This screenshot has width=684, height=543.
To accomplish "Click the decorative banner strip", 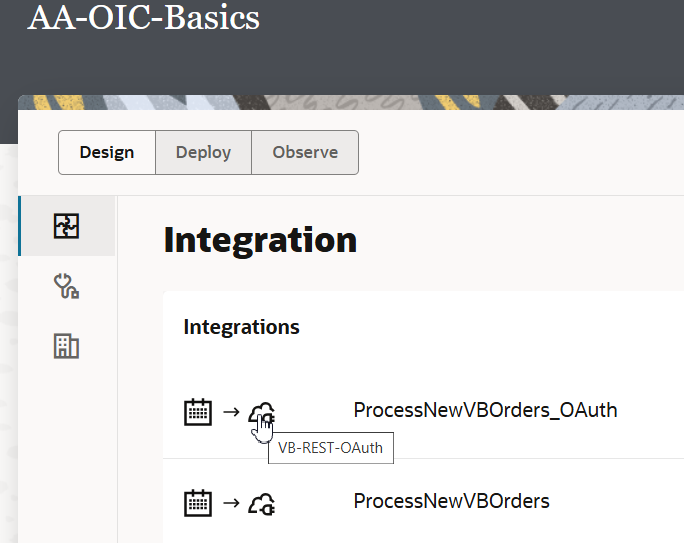I will pos(351,102).
